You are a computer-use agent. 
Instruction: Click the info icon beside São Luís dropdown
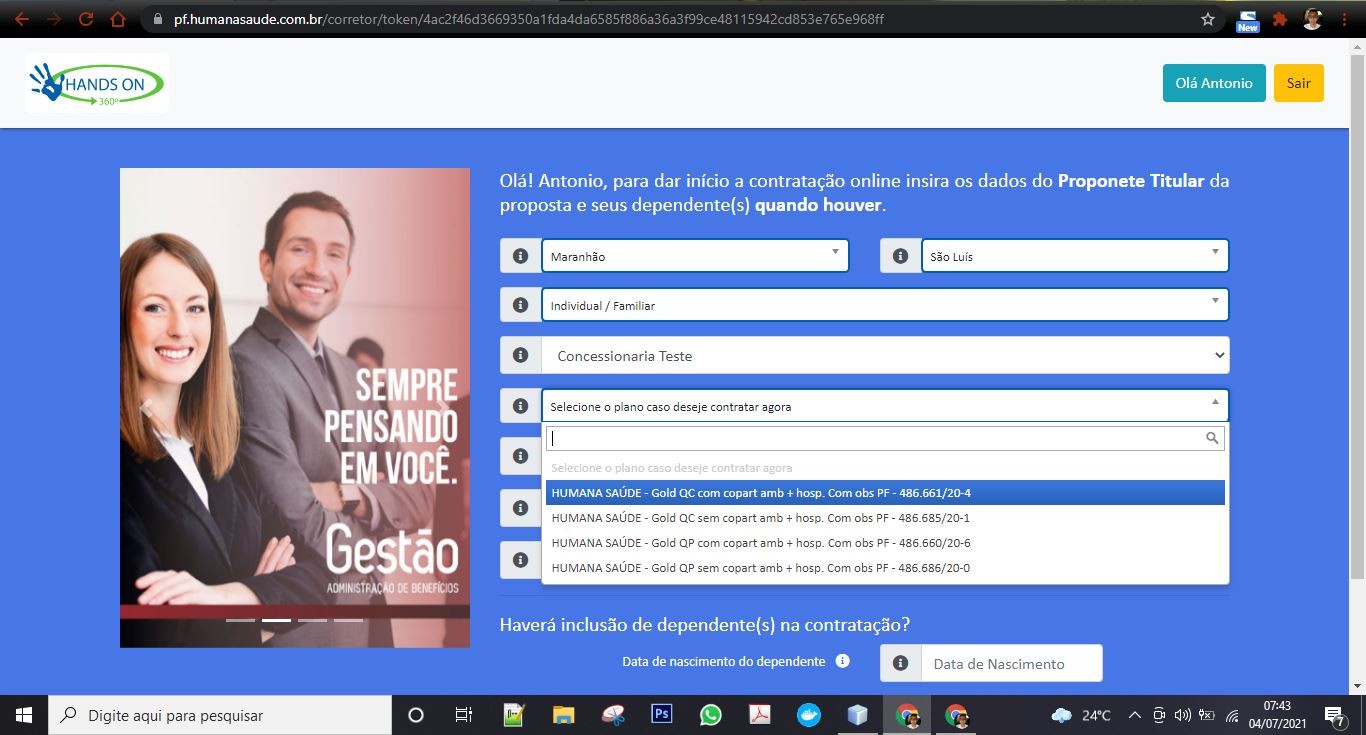point(900,256)
